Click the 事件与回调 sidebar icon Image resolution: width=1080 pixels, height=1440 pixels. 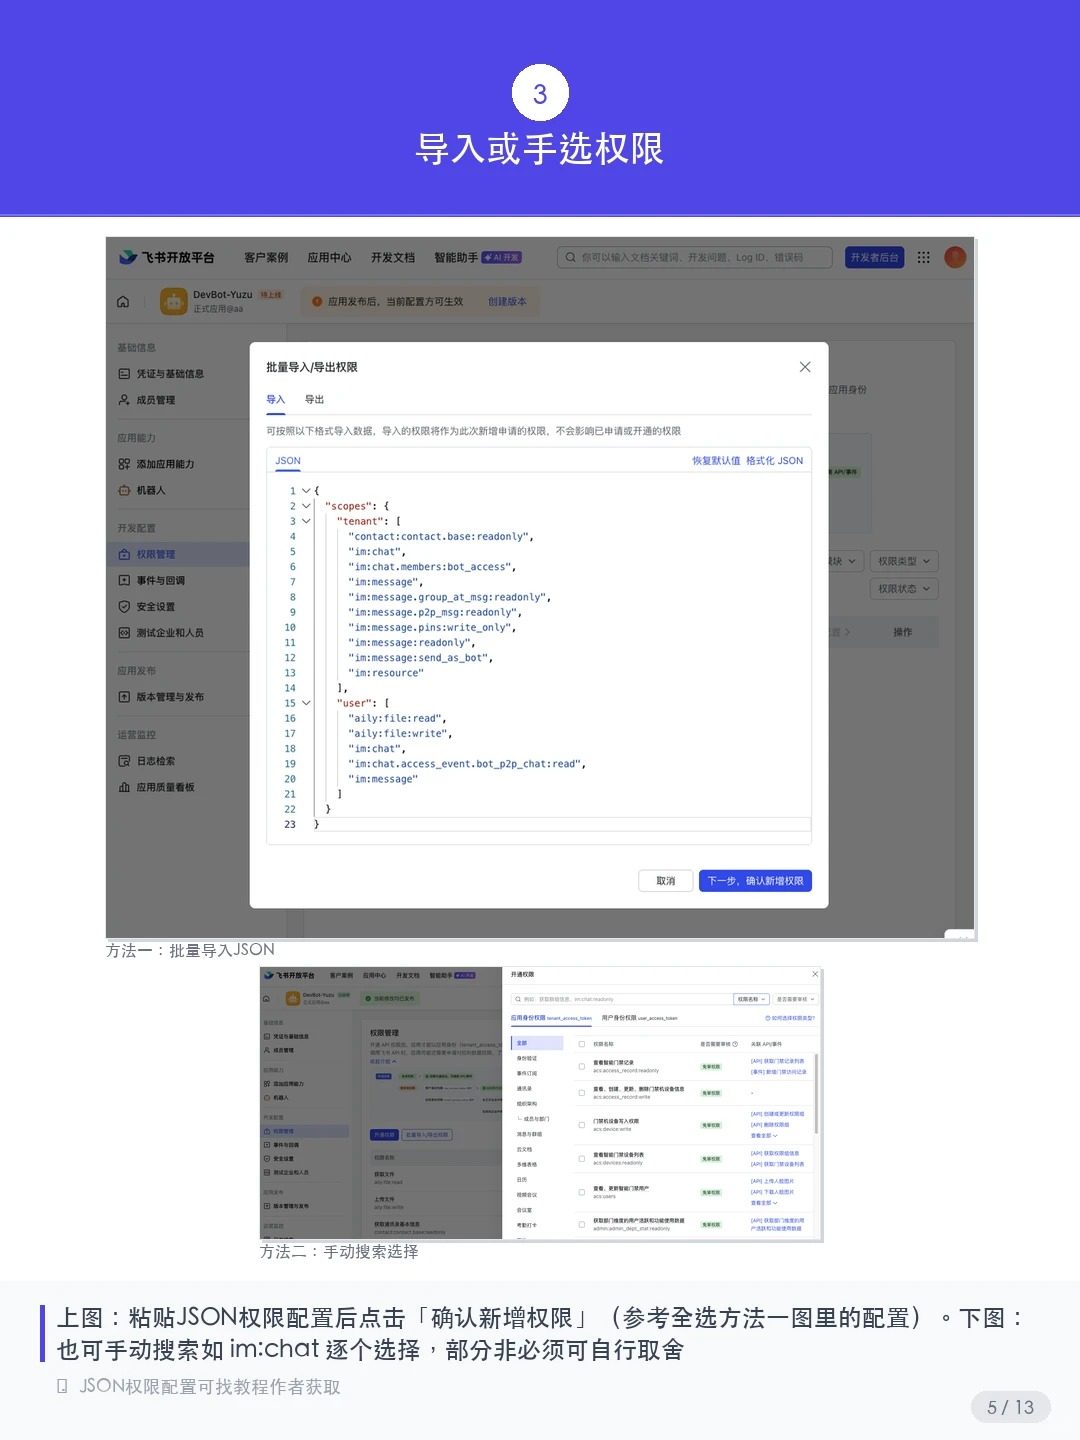tap(124, 580)
